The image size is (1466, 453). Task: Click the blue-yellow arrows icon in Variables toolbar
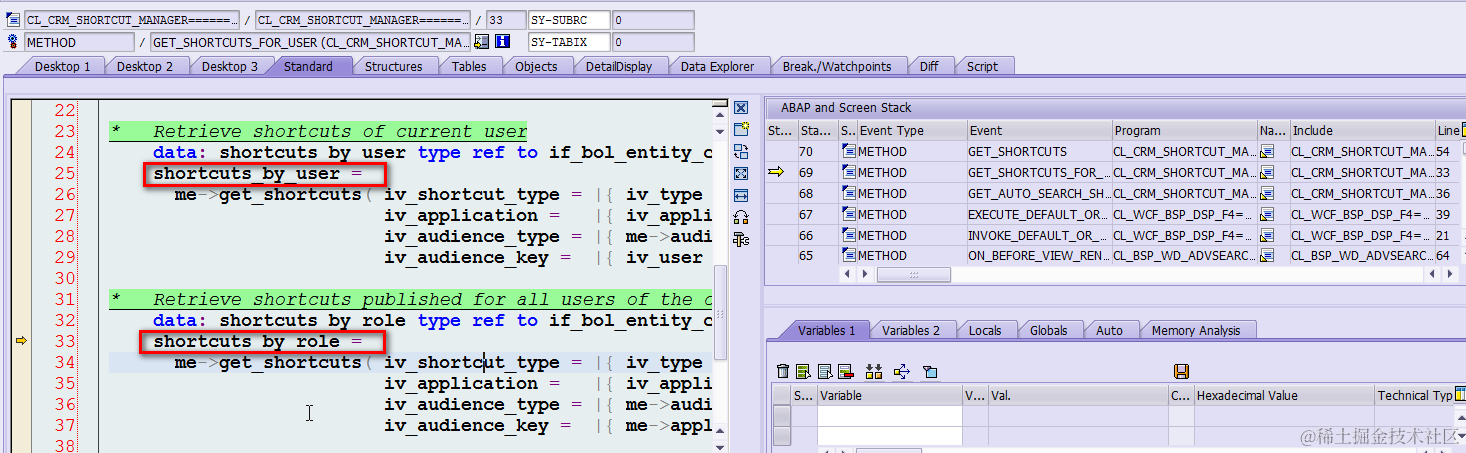[902, 371]
